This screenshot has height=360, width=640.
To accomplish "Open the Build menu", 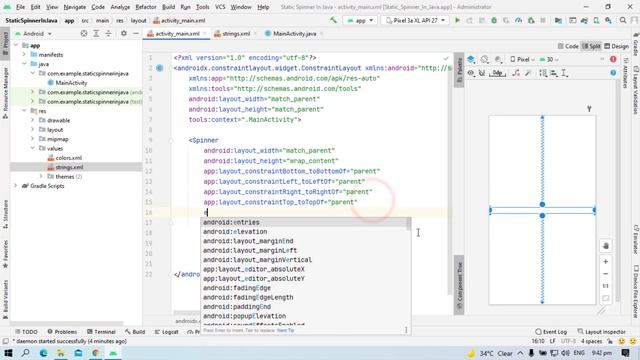I will [169, 7].
